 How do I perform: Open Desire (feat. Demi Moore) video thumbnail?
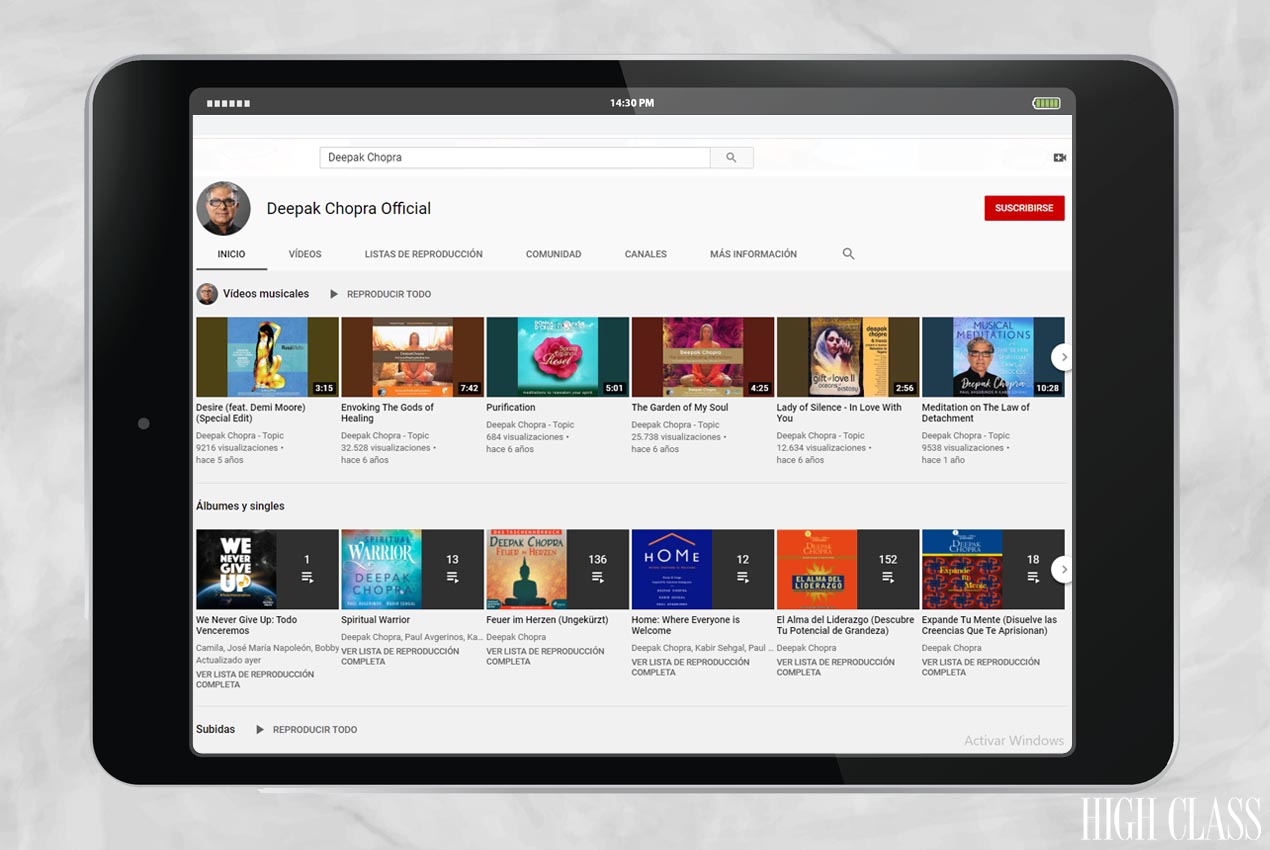pyautogui.click(x=267, y=357)
